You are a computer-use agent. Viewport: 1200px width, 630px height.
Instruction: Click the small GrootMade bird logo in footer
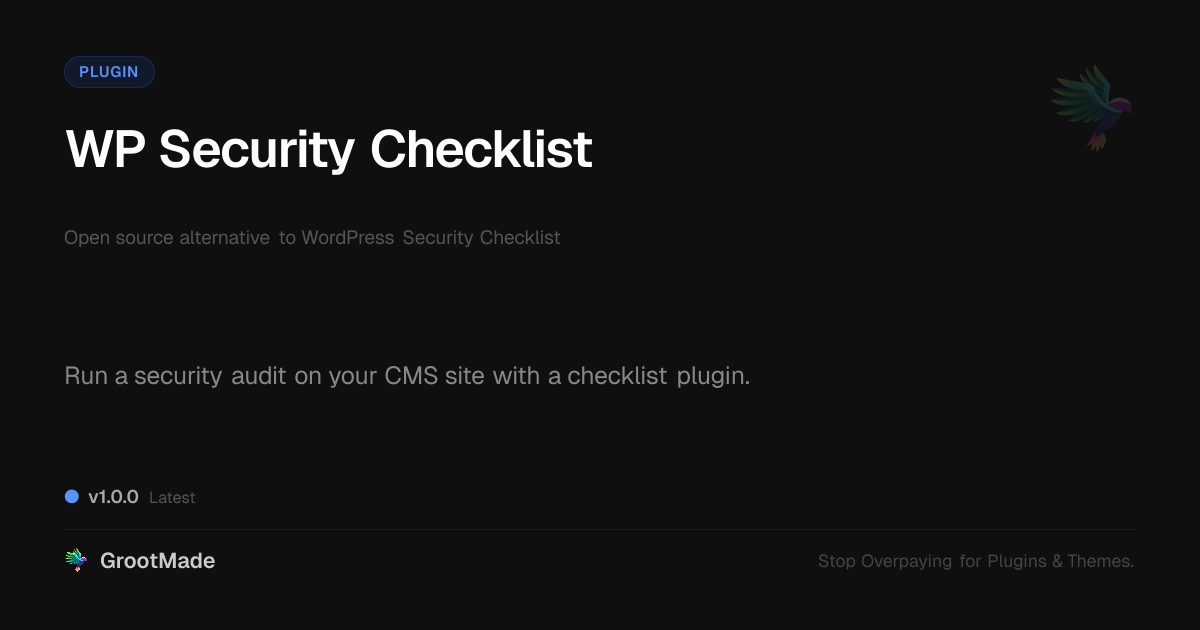click(76, 561)
